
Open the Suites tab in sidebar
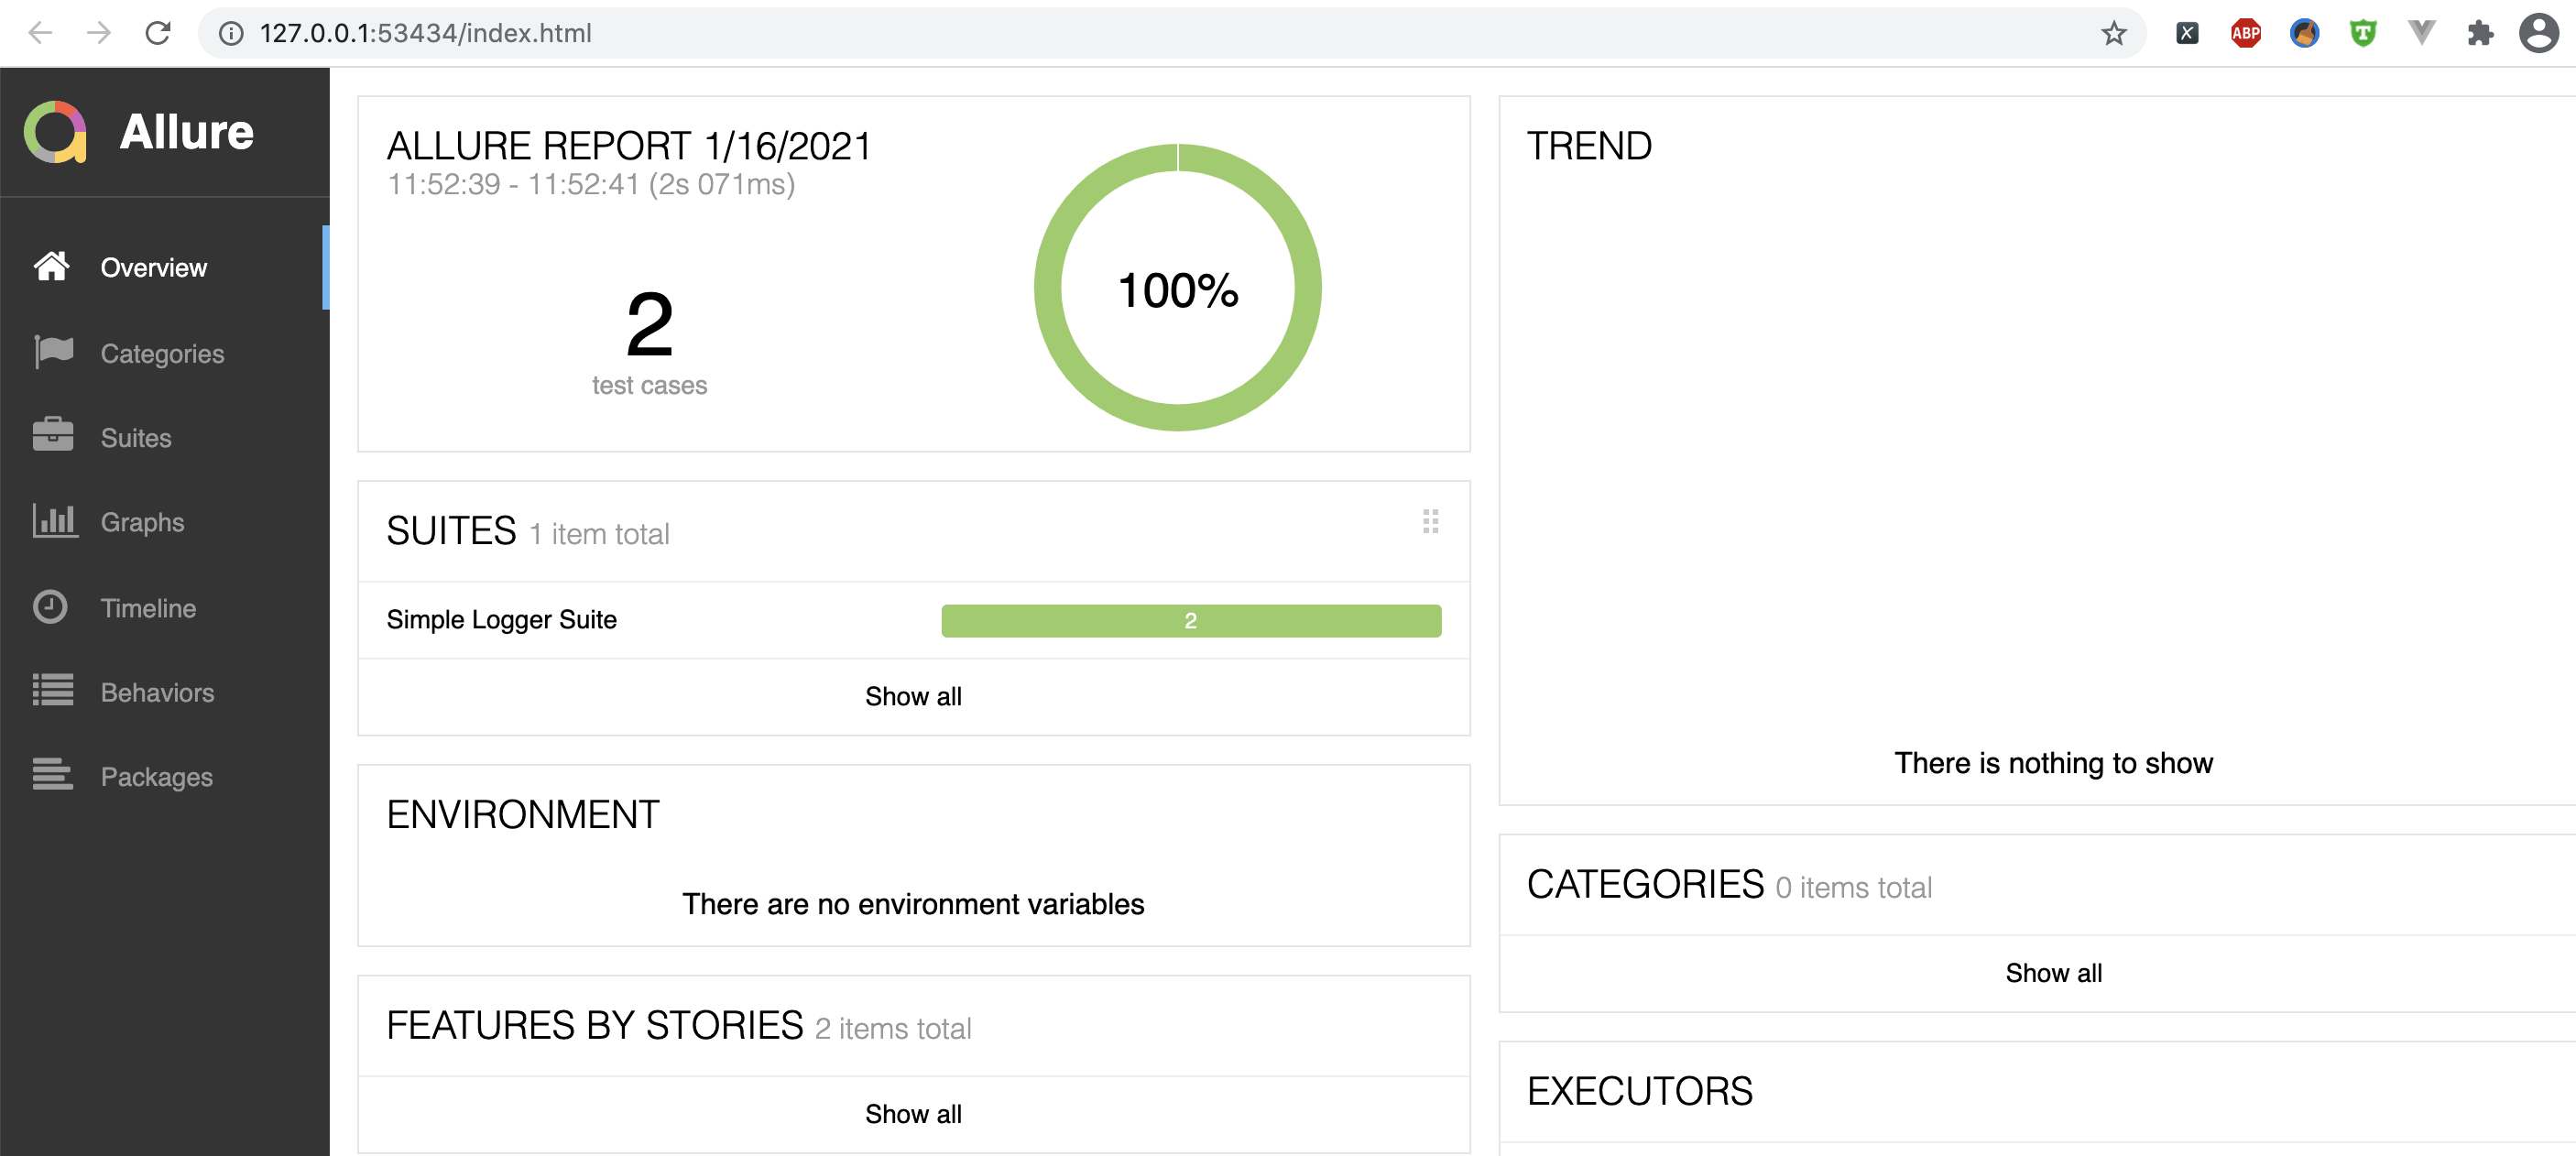[x=136, y=438]
